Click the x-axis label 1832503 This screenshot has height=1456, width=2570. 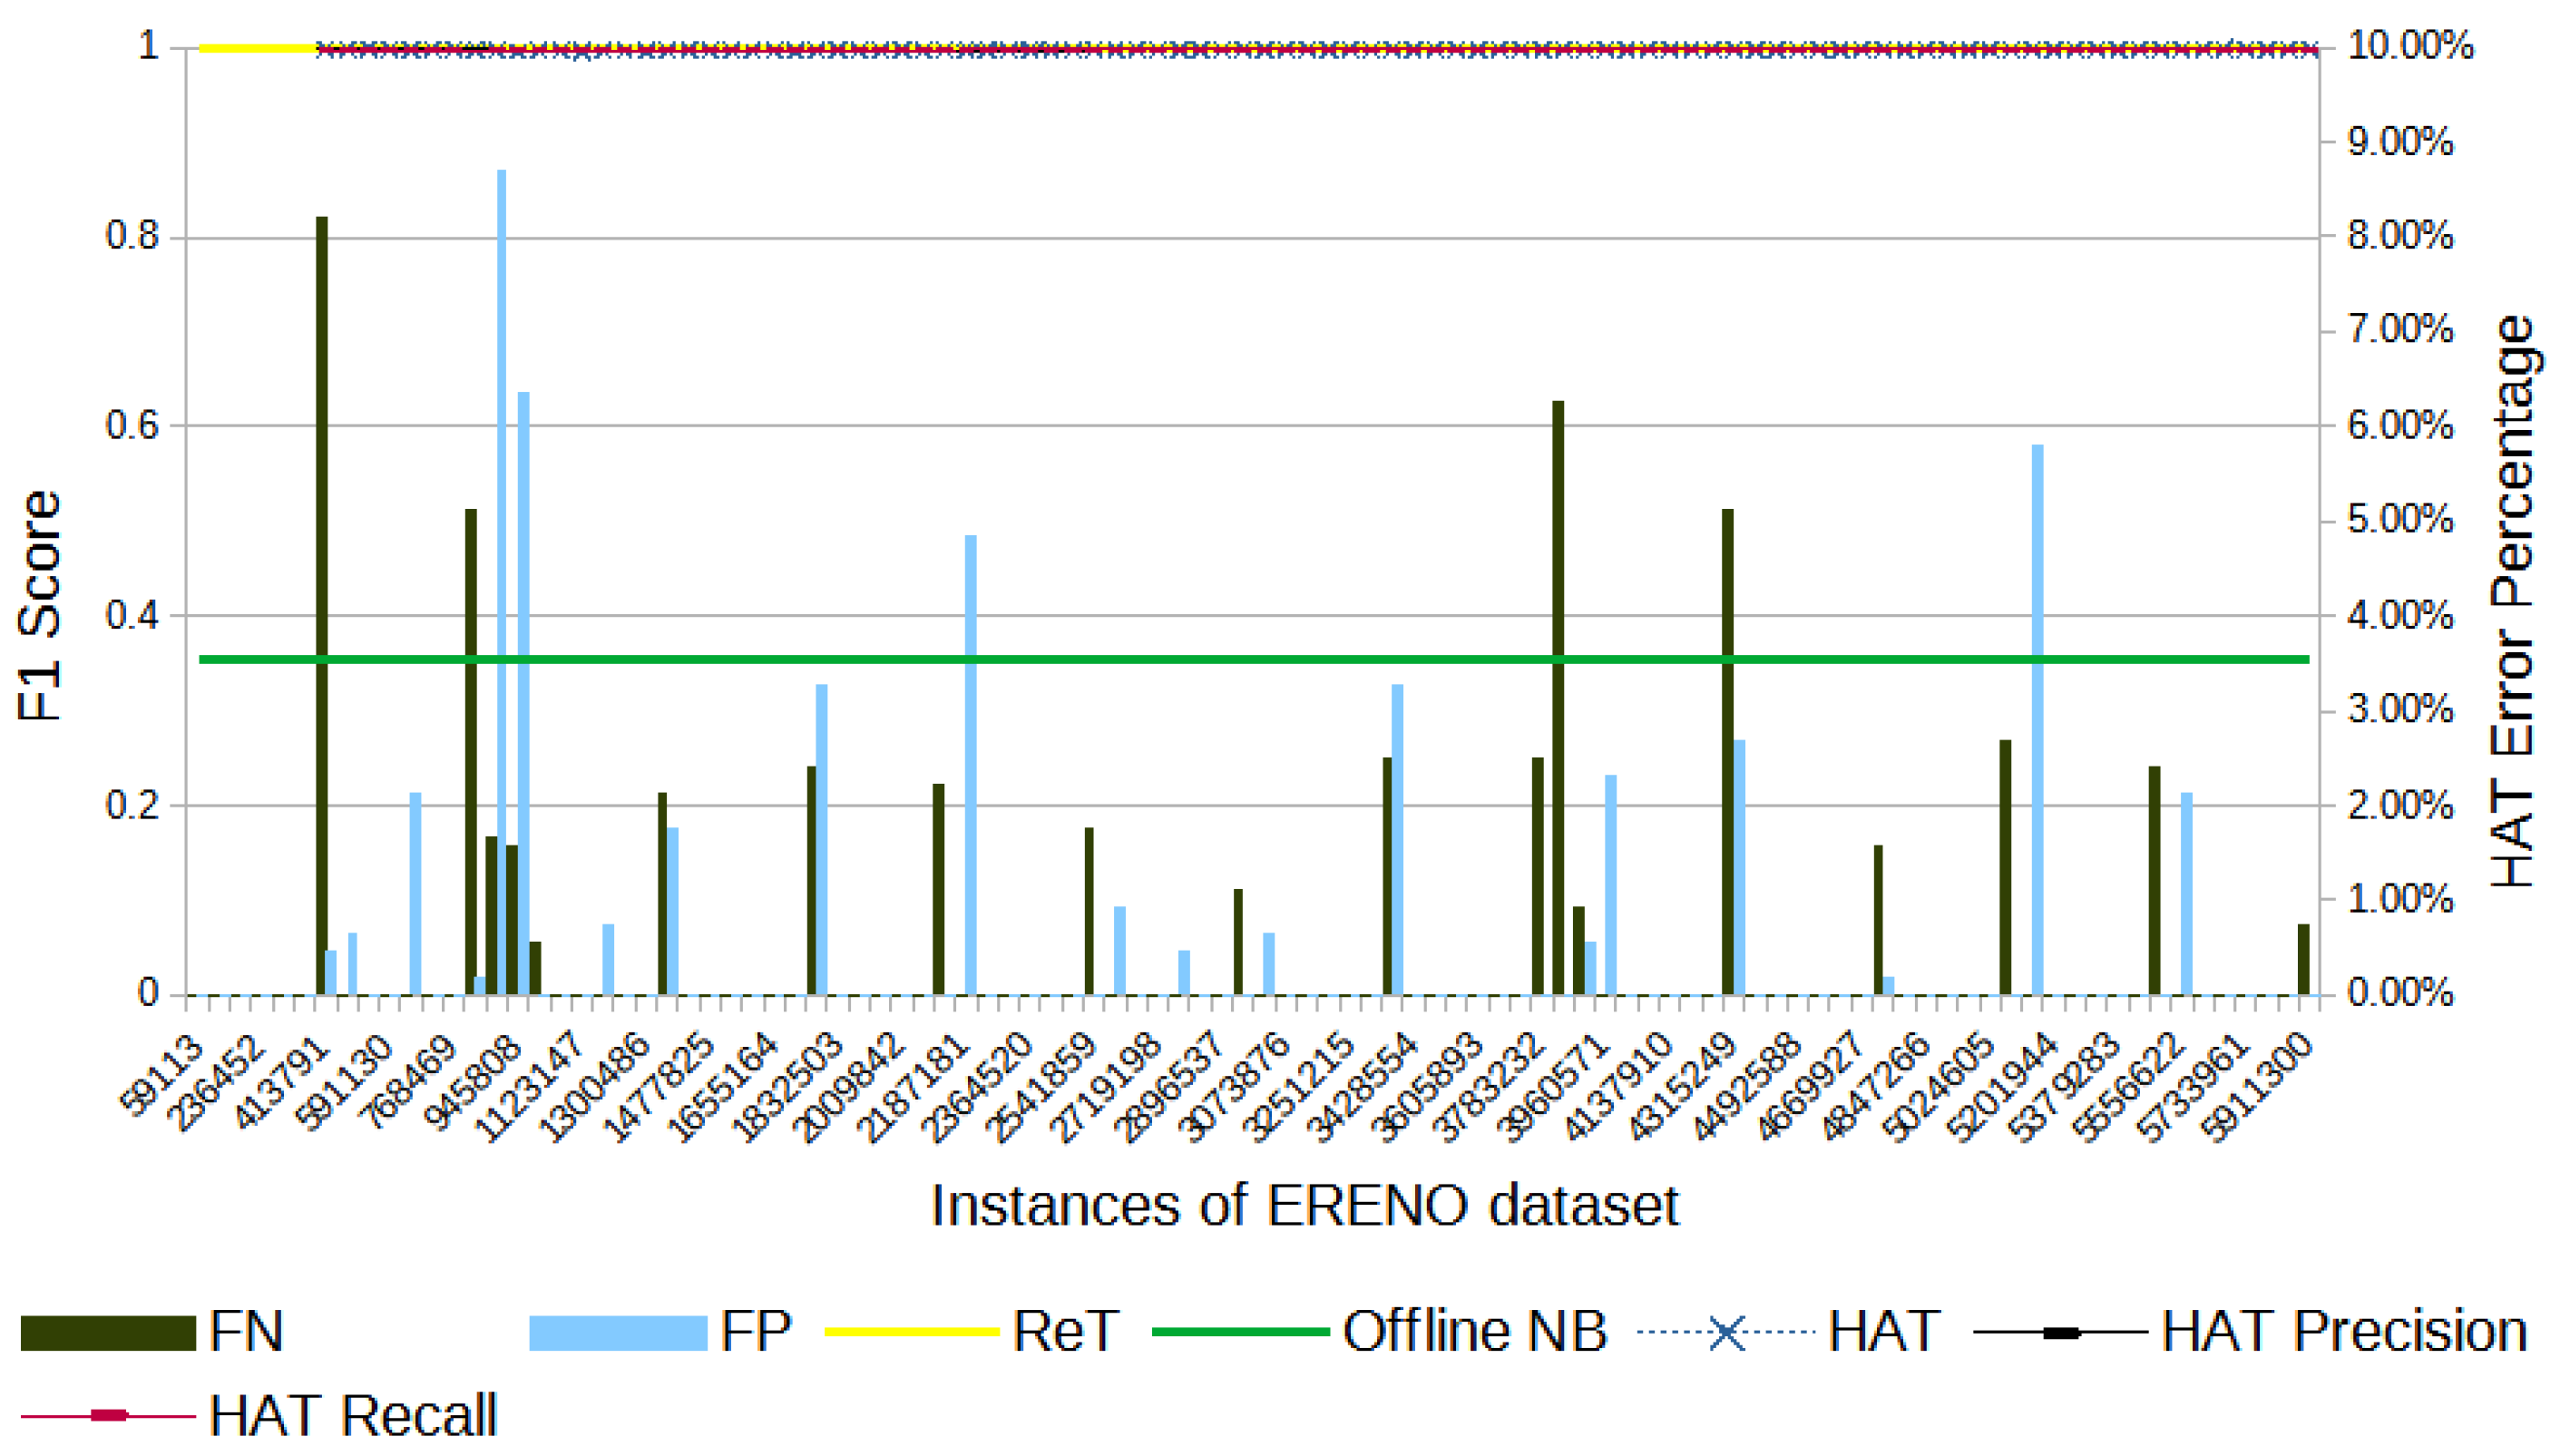[788, 1089]
